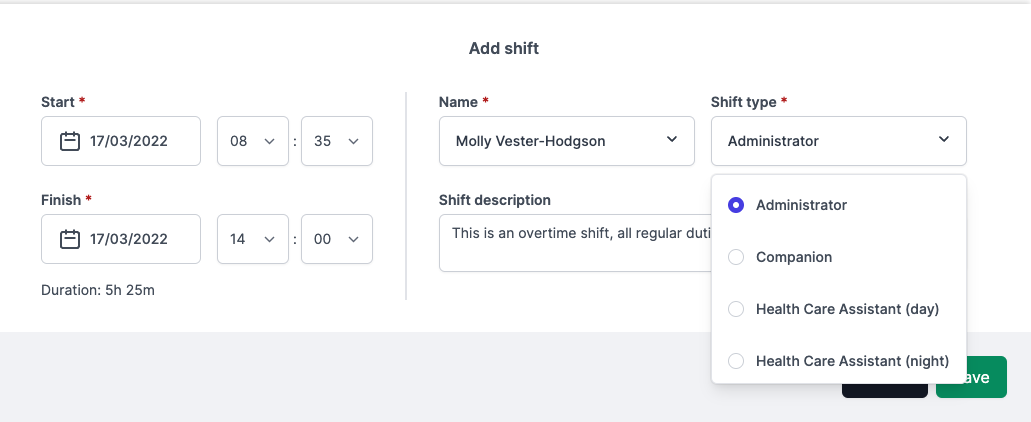Screen dimensions: 1031x422
Task: Open the Finish minute dropdown
Action: (336, 239)
